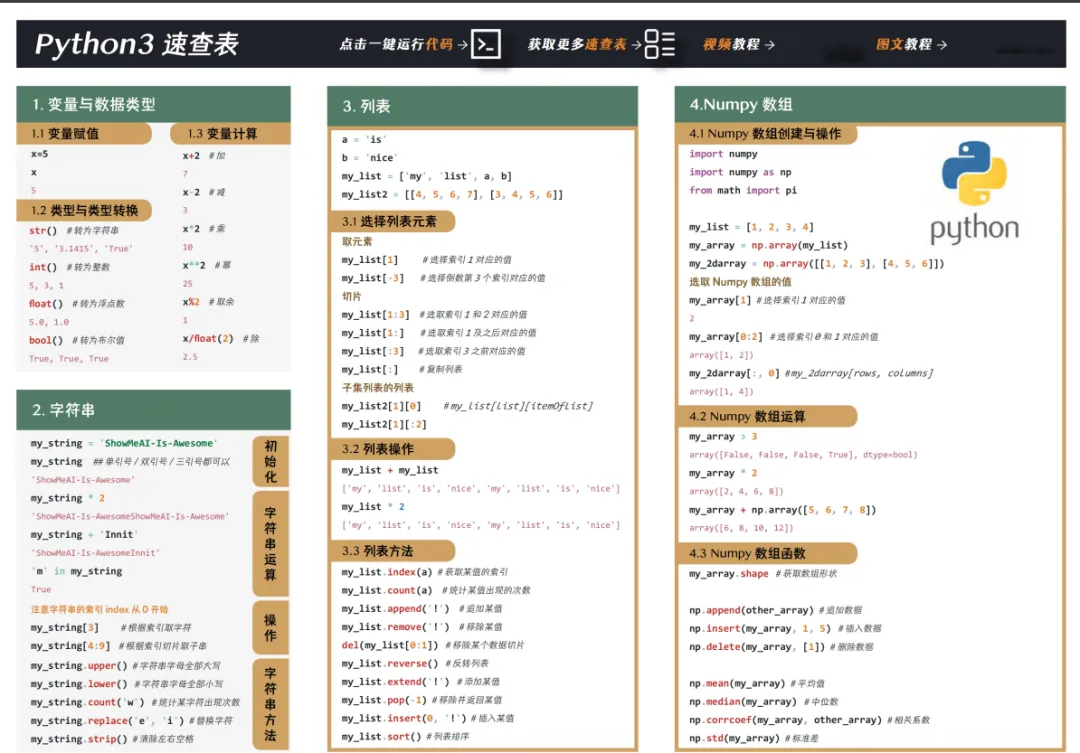The width and height of the screenshot is (1080, 753).
Task: Click label 3.2 列表操作
Action: 393,449
